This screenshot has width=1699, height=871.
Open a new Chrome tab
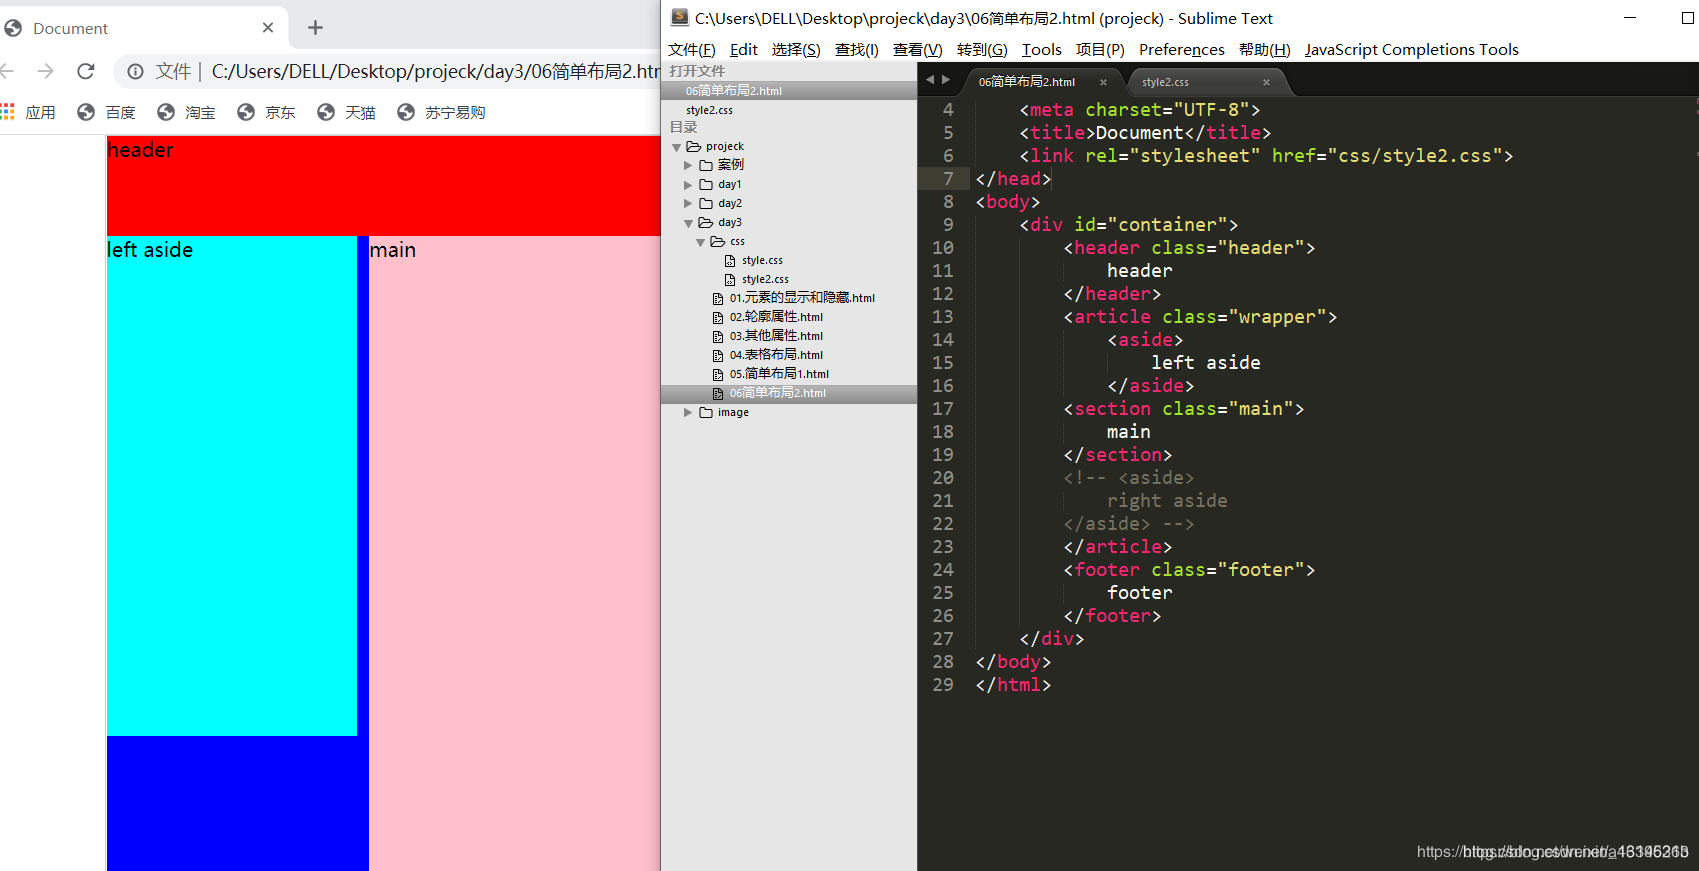315,28
